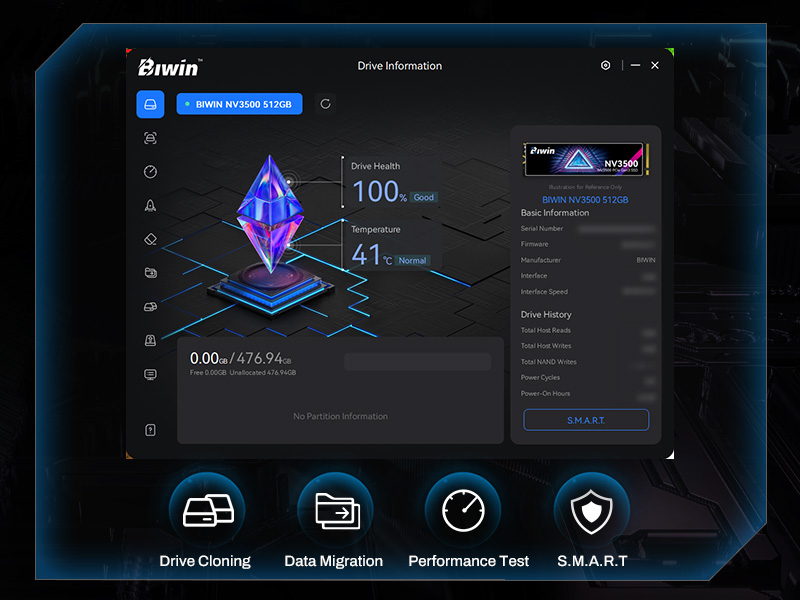
Task: Open the drive cloning sidebar icon
Action: click(150, 307)
